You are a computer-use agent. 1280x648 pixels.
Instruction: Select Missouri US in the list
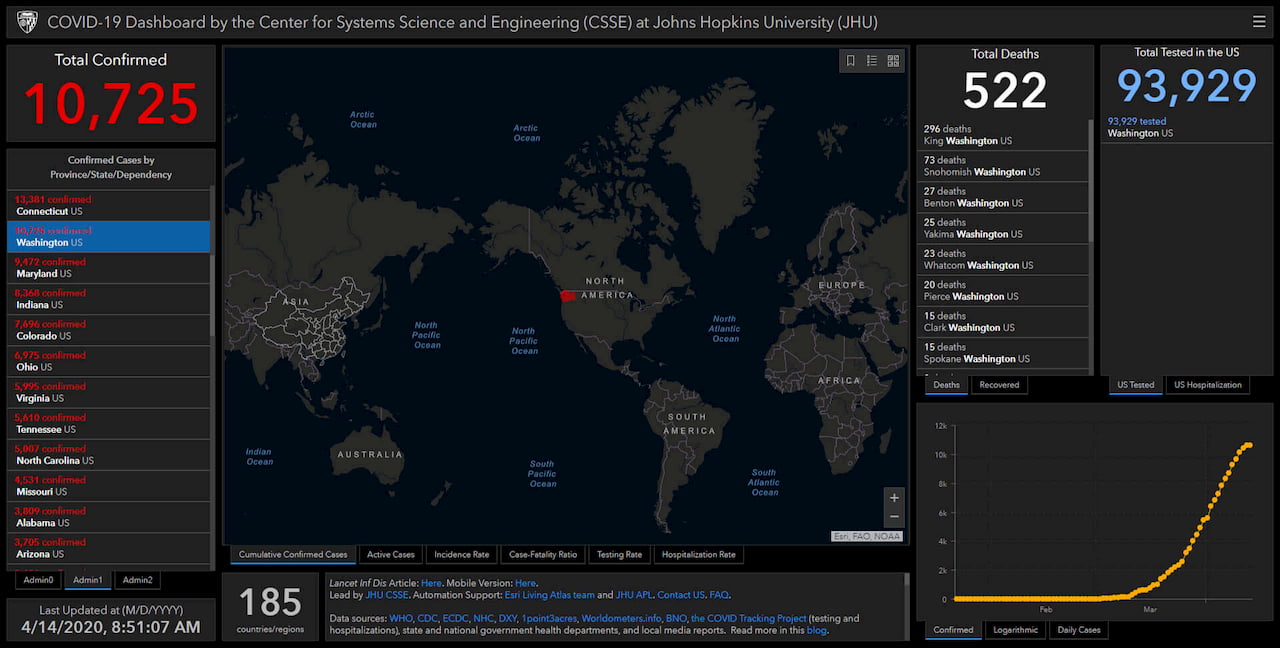coord(109,485)
